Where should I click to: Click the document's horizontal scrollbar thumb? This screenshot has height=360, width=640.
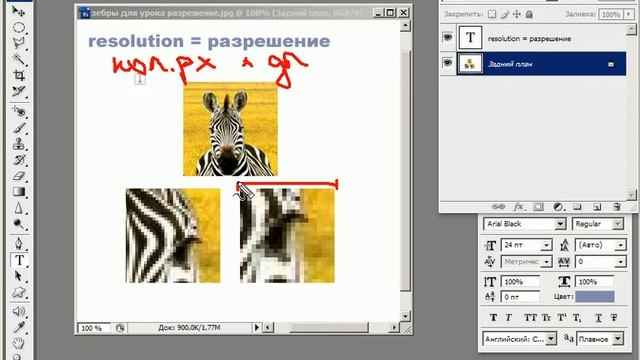coord(329,327)
